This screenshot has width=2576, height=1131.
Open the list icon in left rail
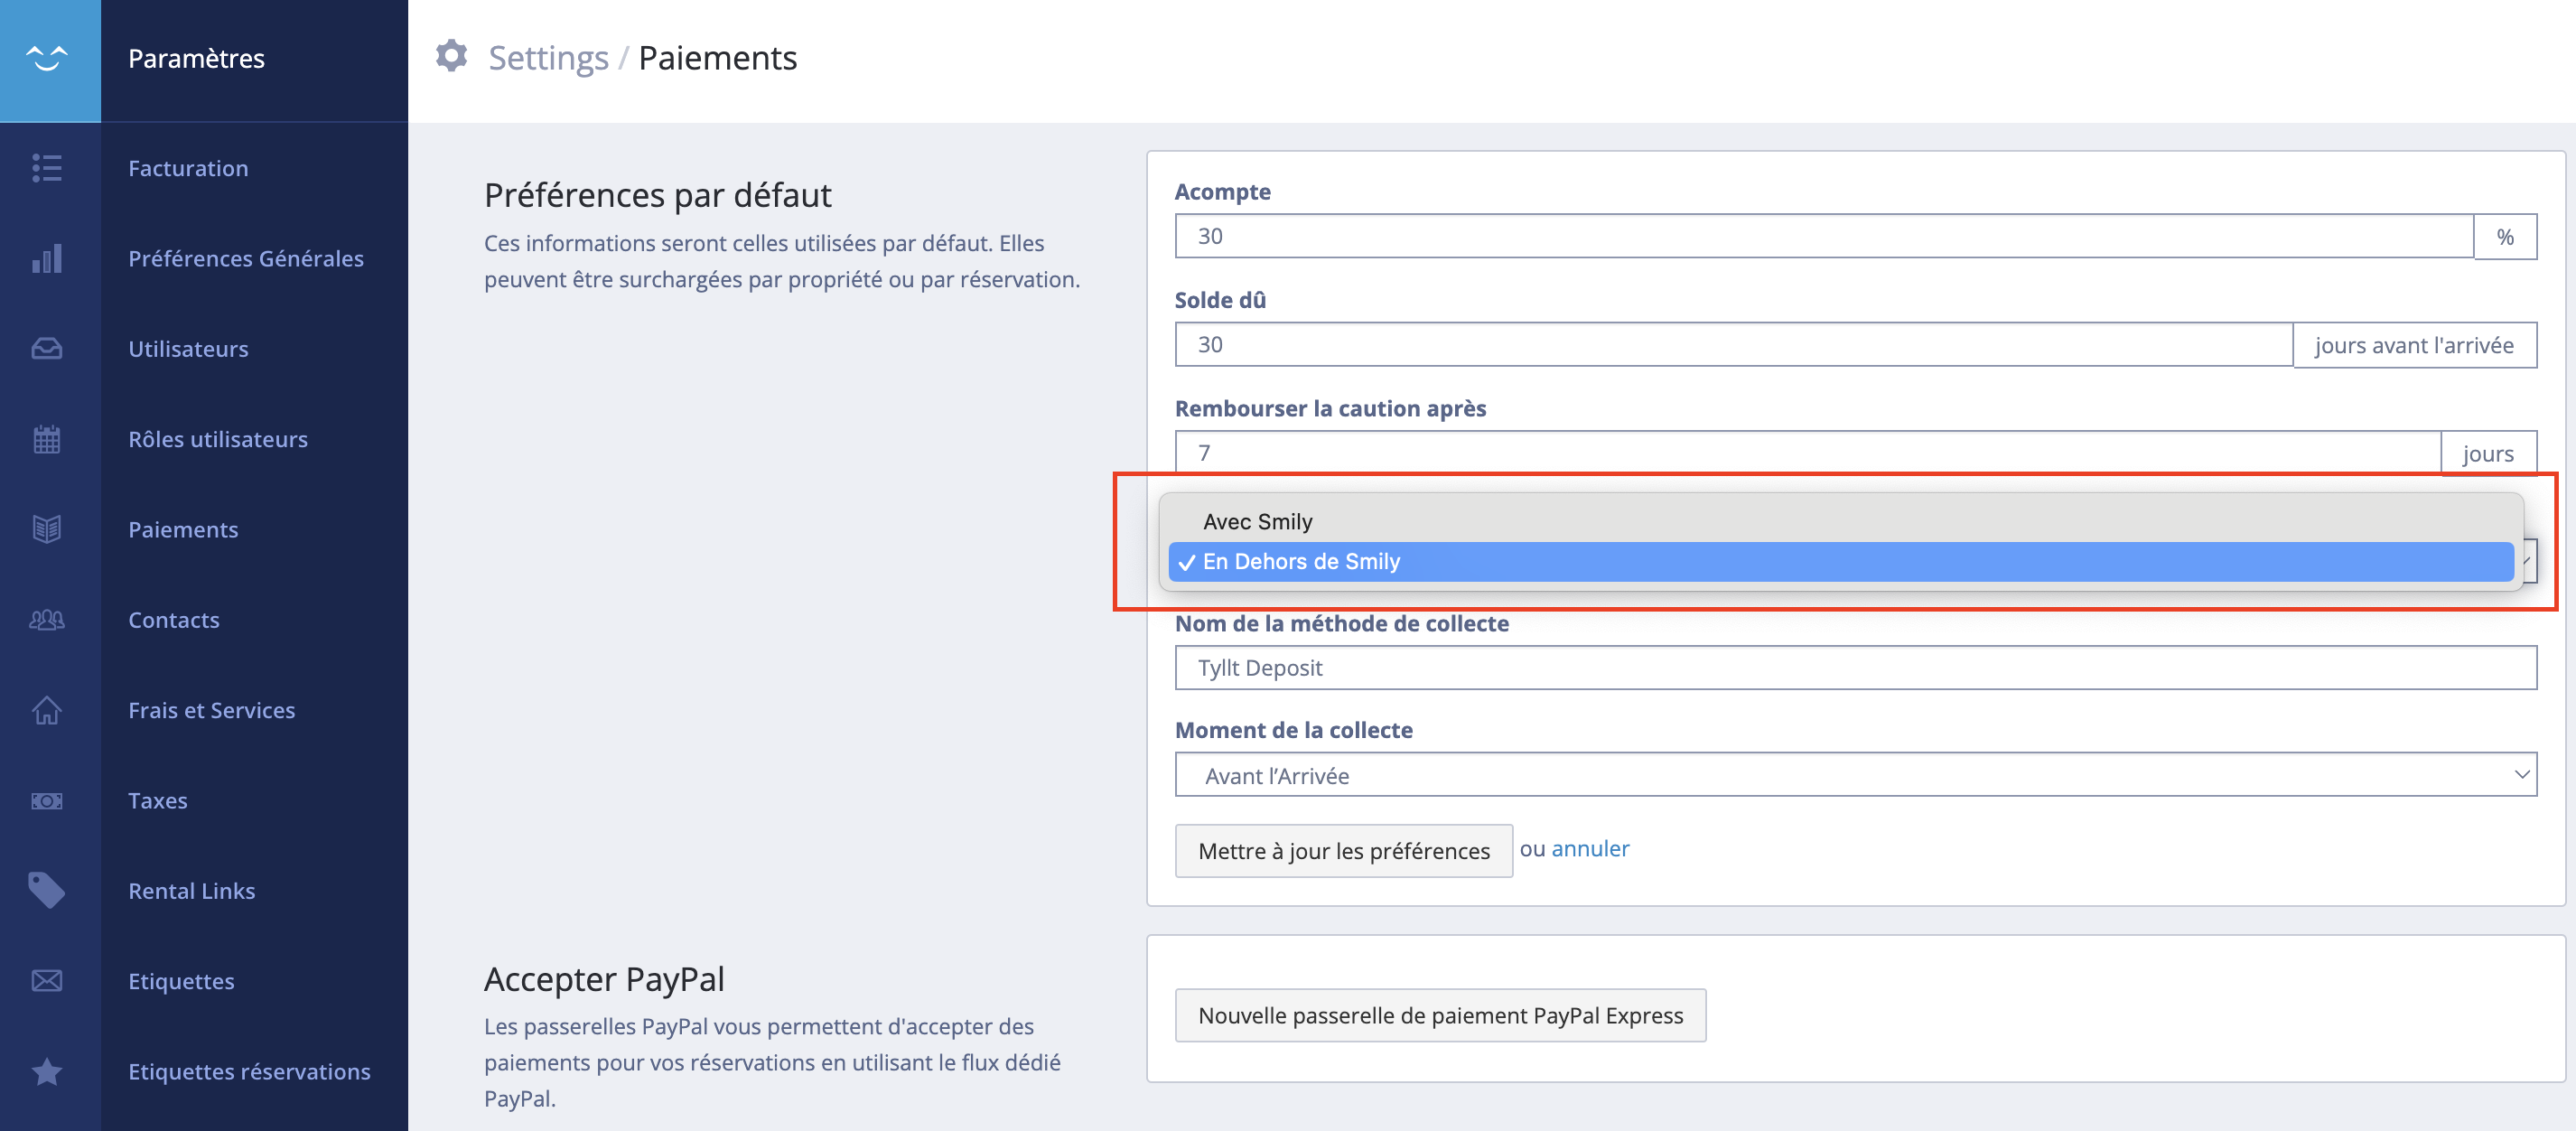point(47,168)
